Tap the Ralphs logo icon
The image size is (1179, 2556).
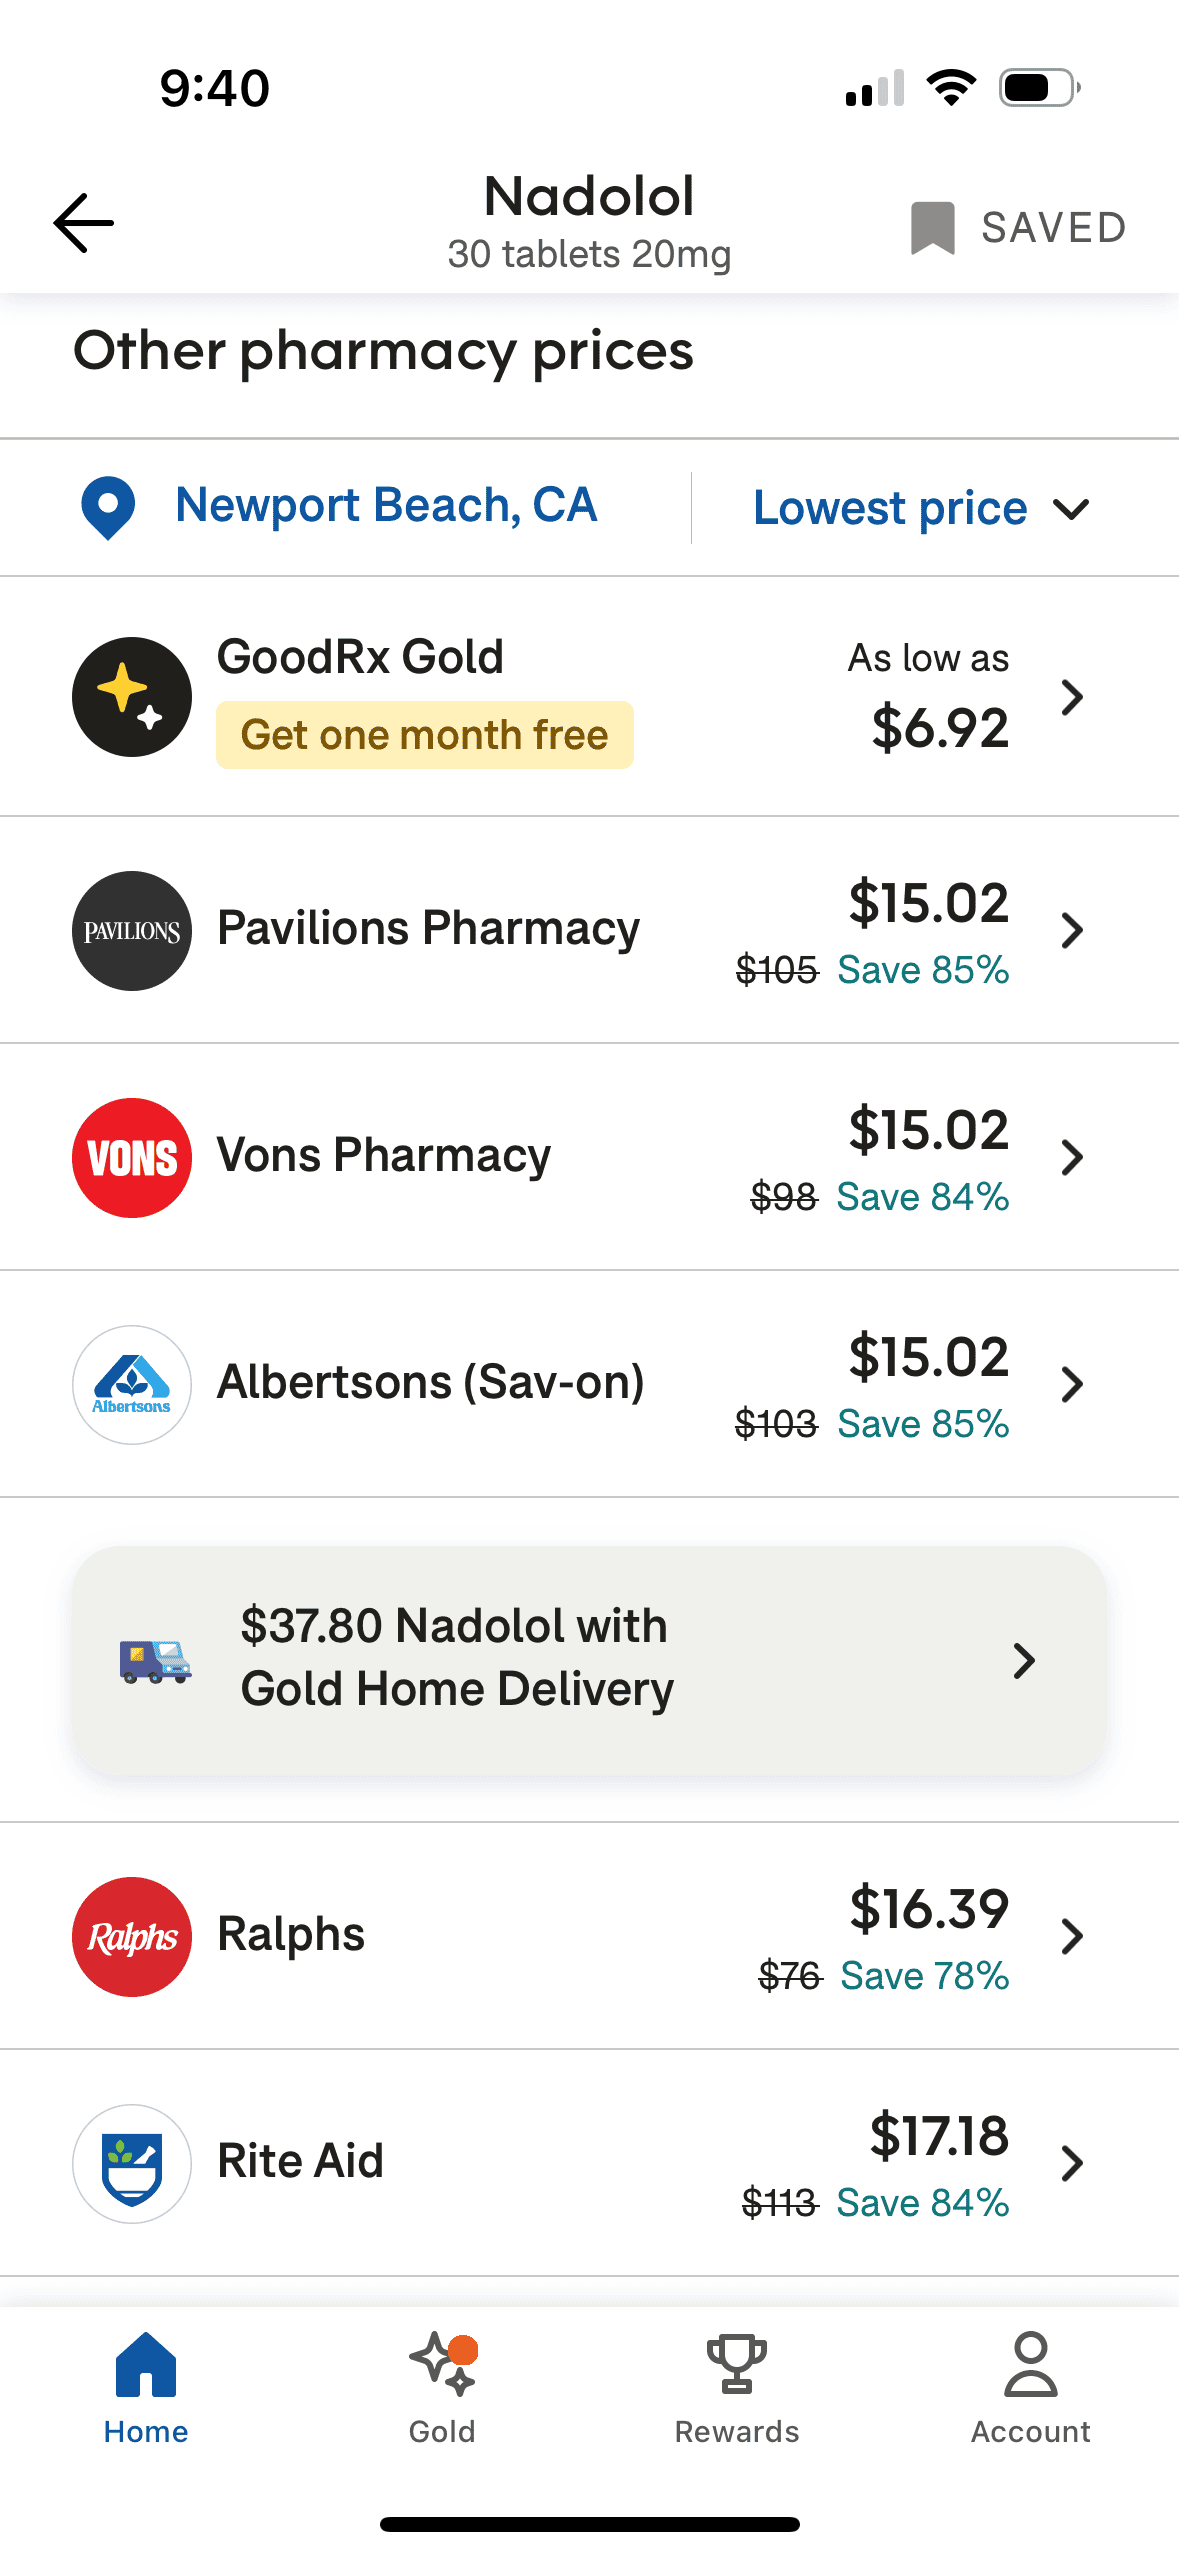tap(132, 1937)
